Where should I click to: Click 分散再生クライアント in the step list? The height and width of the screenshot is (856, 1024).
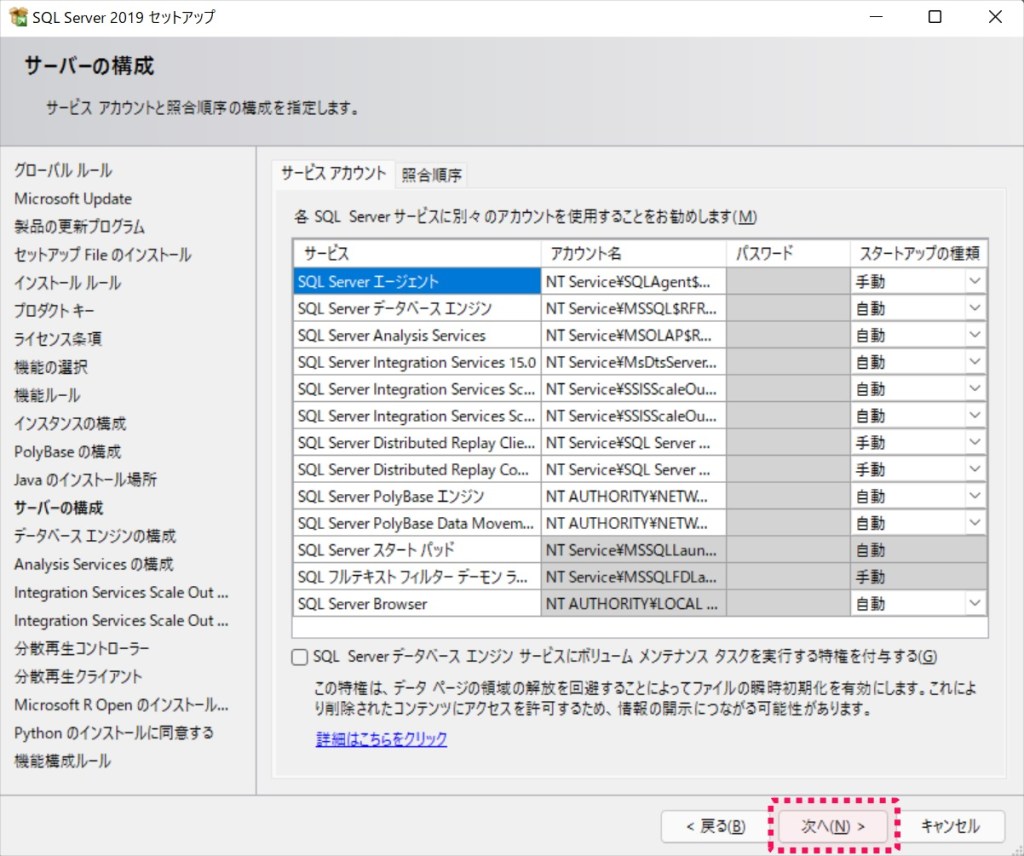[x=78, y=676]
